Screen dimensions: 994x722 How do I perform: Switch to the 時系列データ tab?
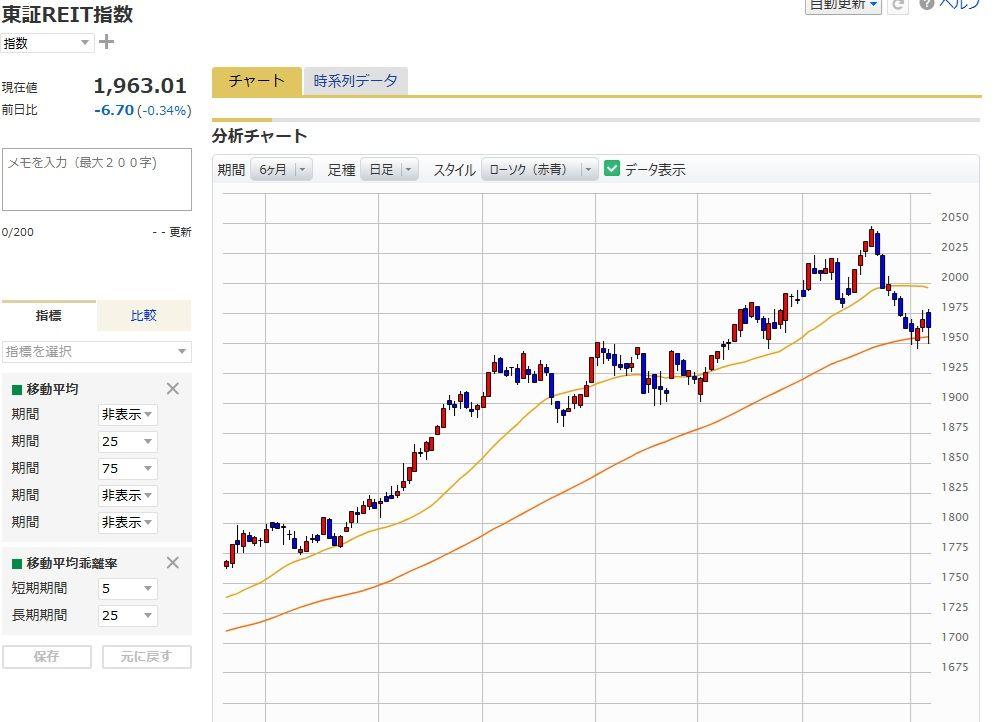(356, 81)
